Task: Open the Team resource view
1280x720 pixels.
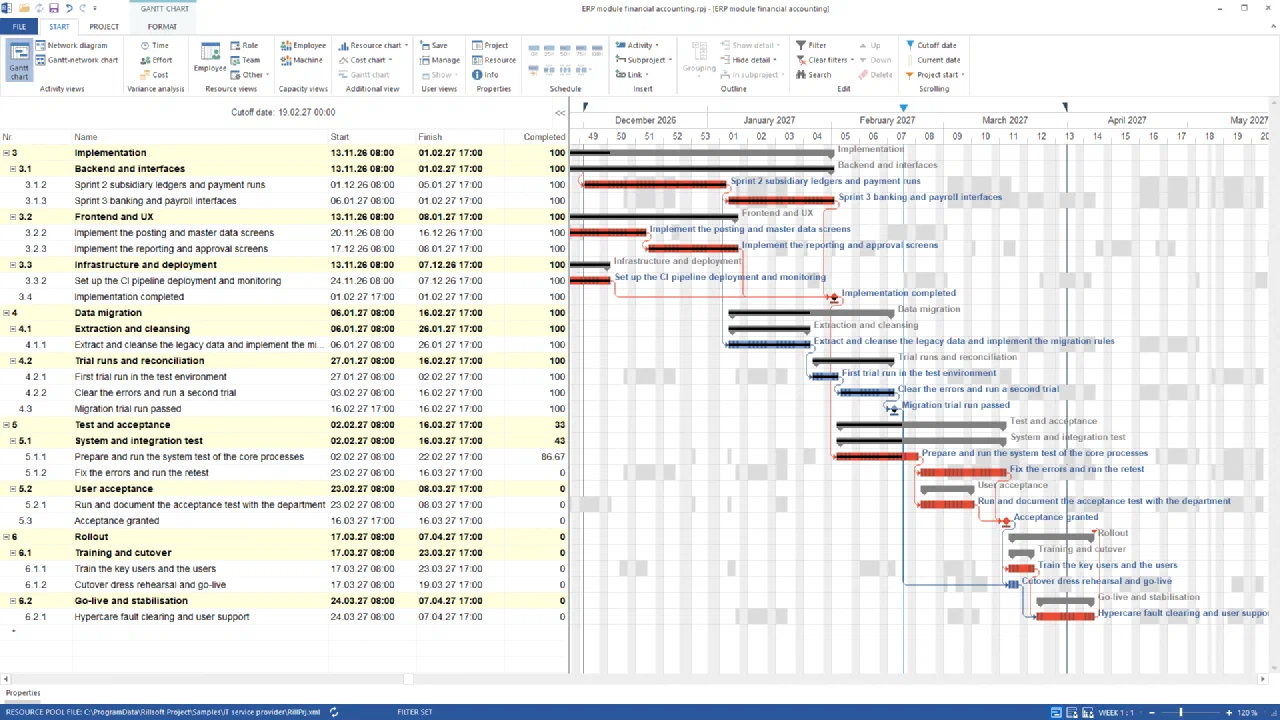Action: pyautogui.click(x=245, y=60)
